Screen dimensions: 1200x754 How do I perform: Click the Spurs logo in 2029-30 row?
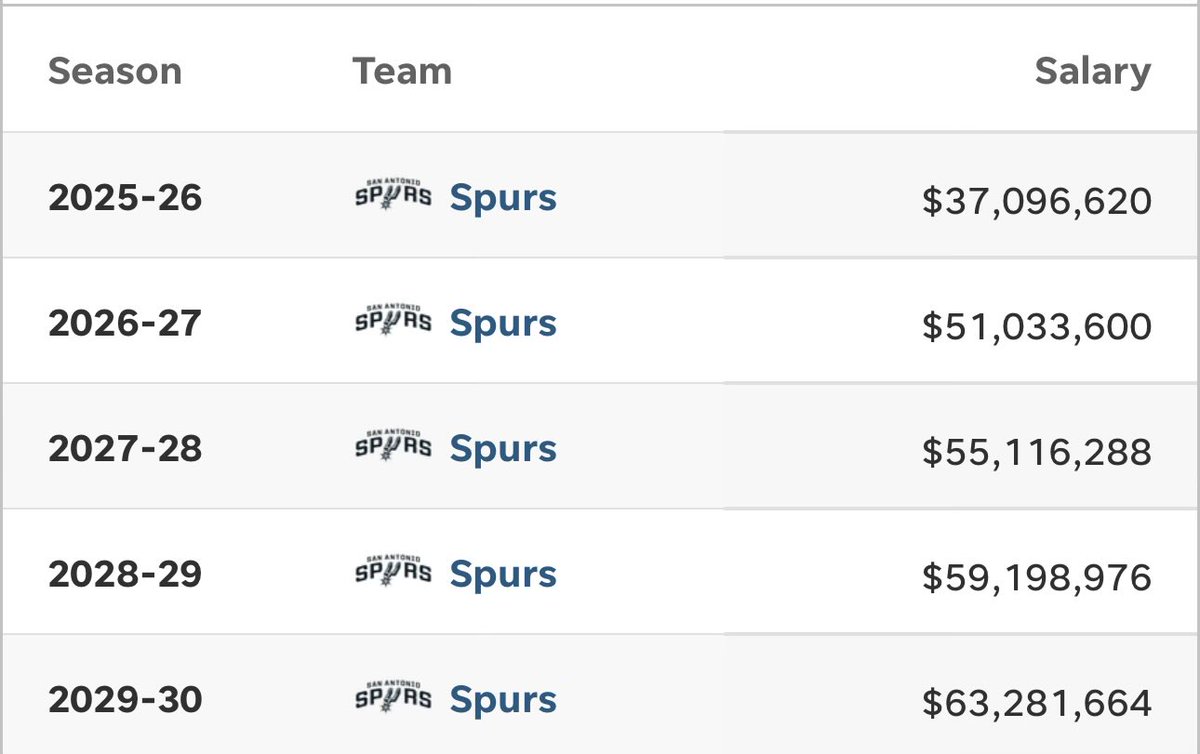click(x=394, y=696)
